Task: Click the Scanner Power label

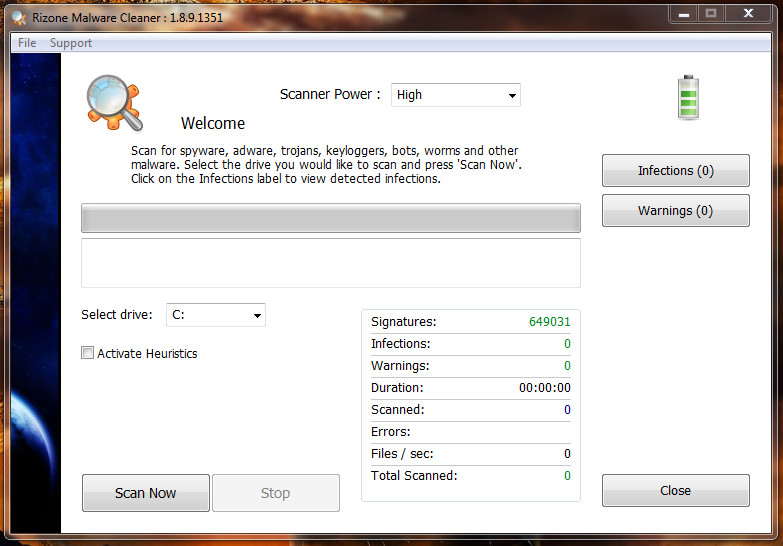Action: [330, 94]
